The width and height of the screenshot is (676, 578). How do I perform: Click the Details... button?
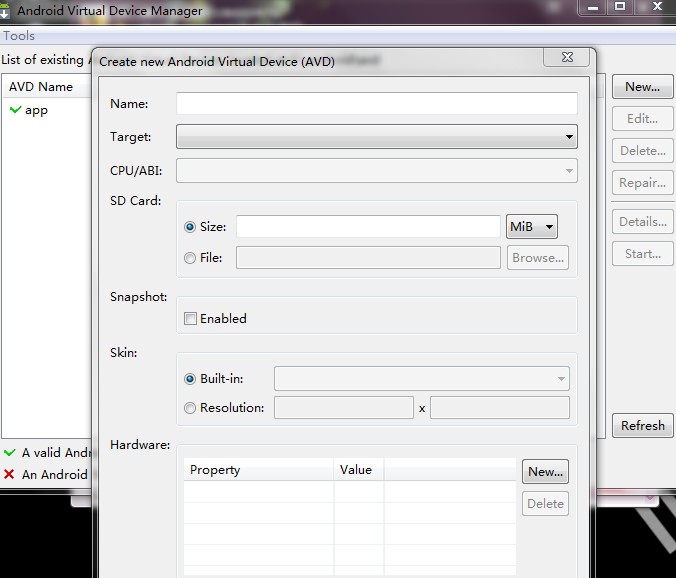[642, 222]
